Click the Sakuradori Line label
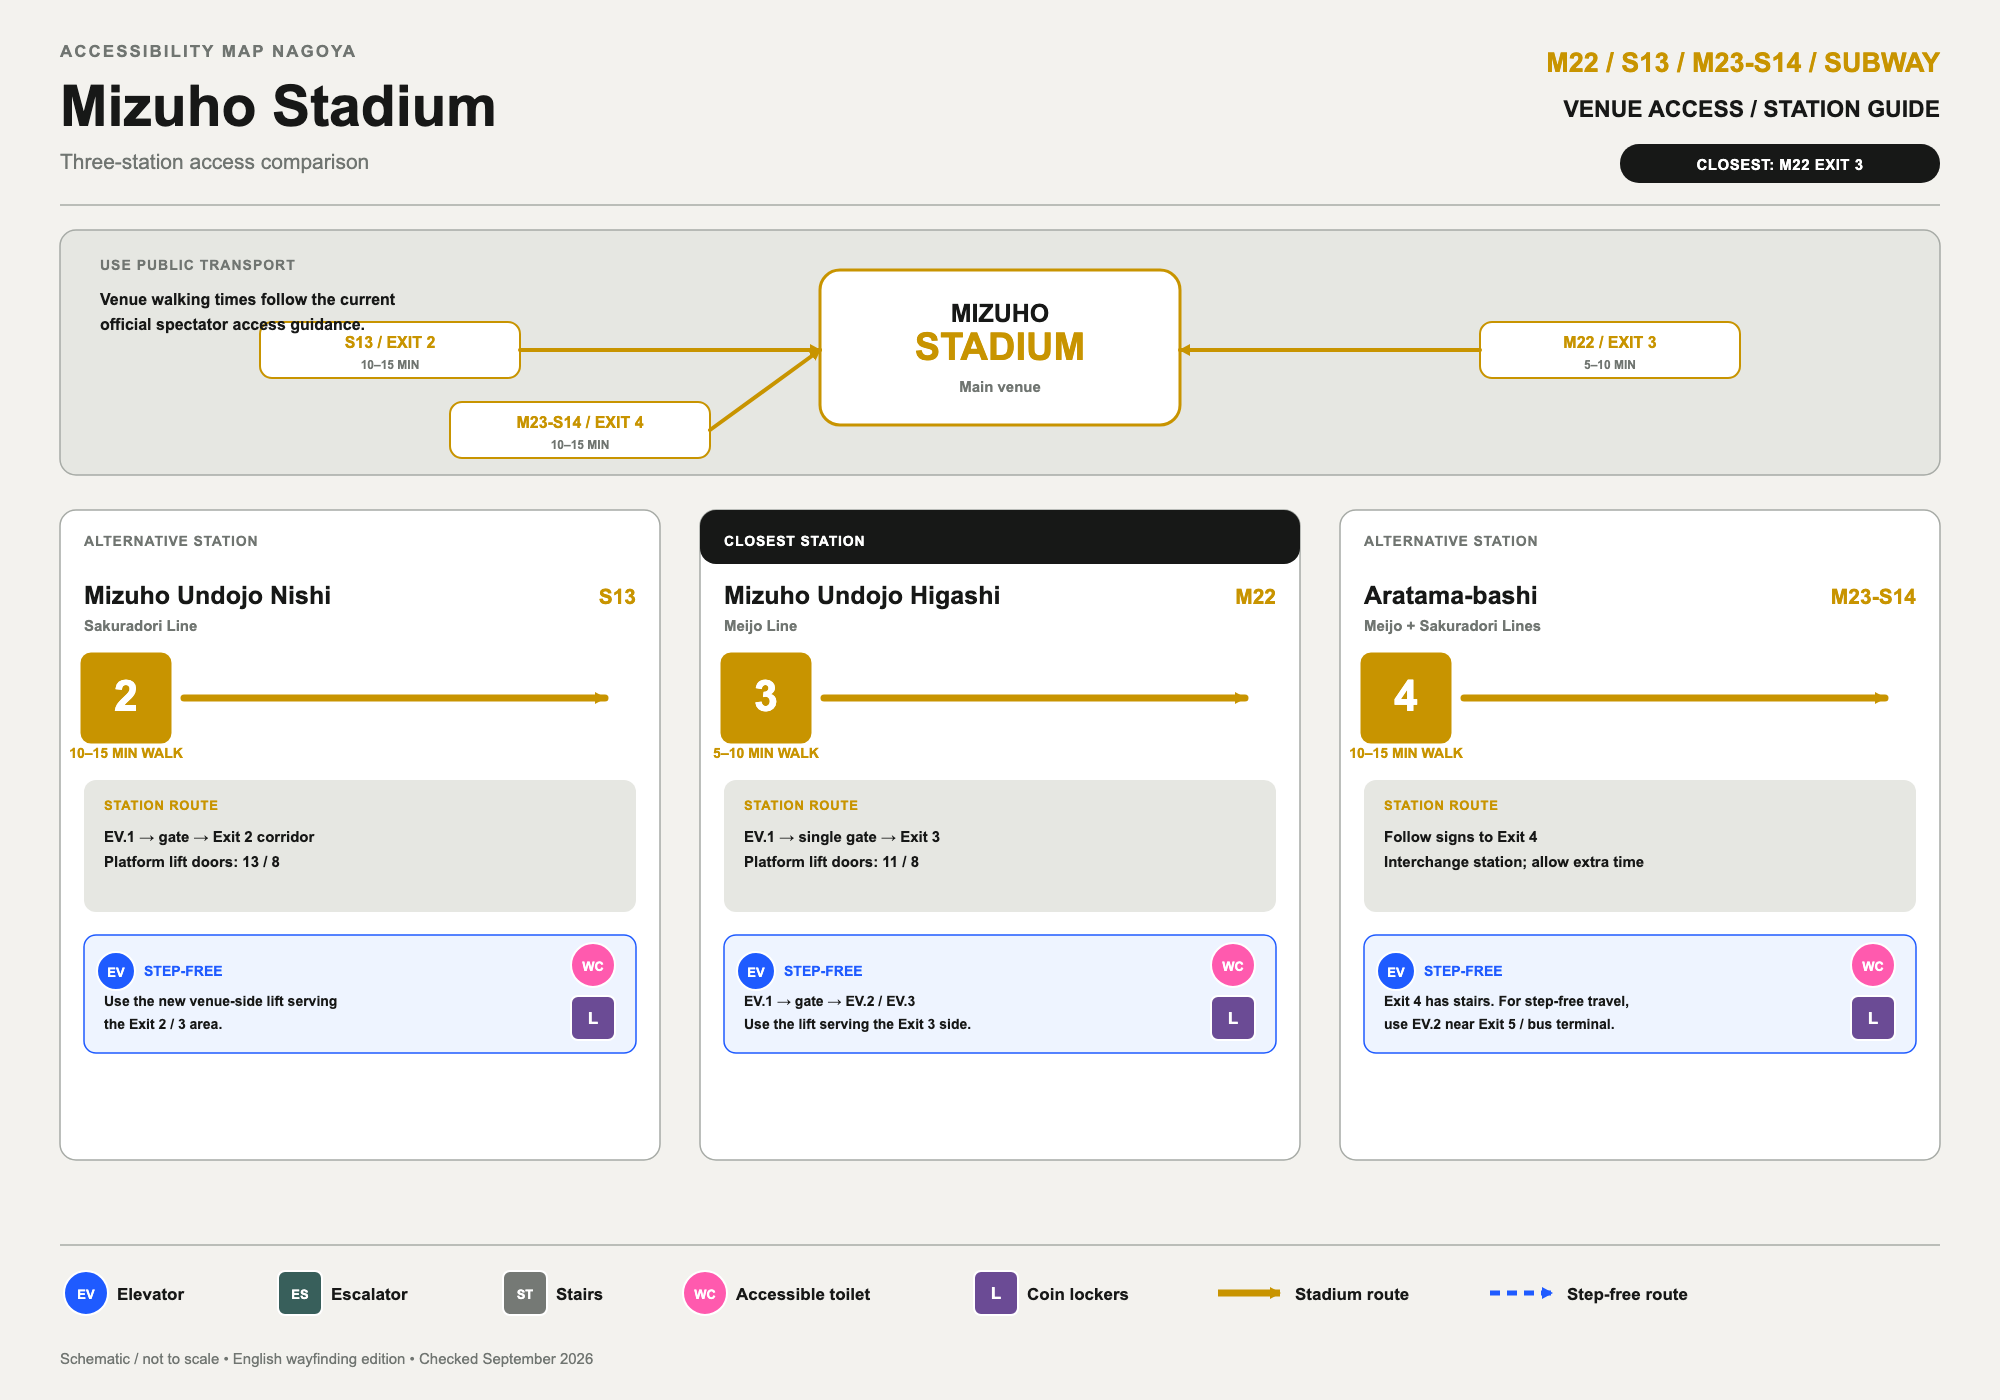Viewport: 2000px width, 1400px height. pos(141,626)
